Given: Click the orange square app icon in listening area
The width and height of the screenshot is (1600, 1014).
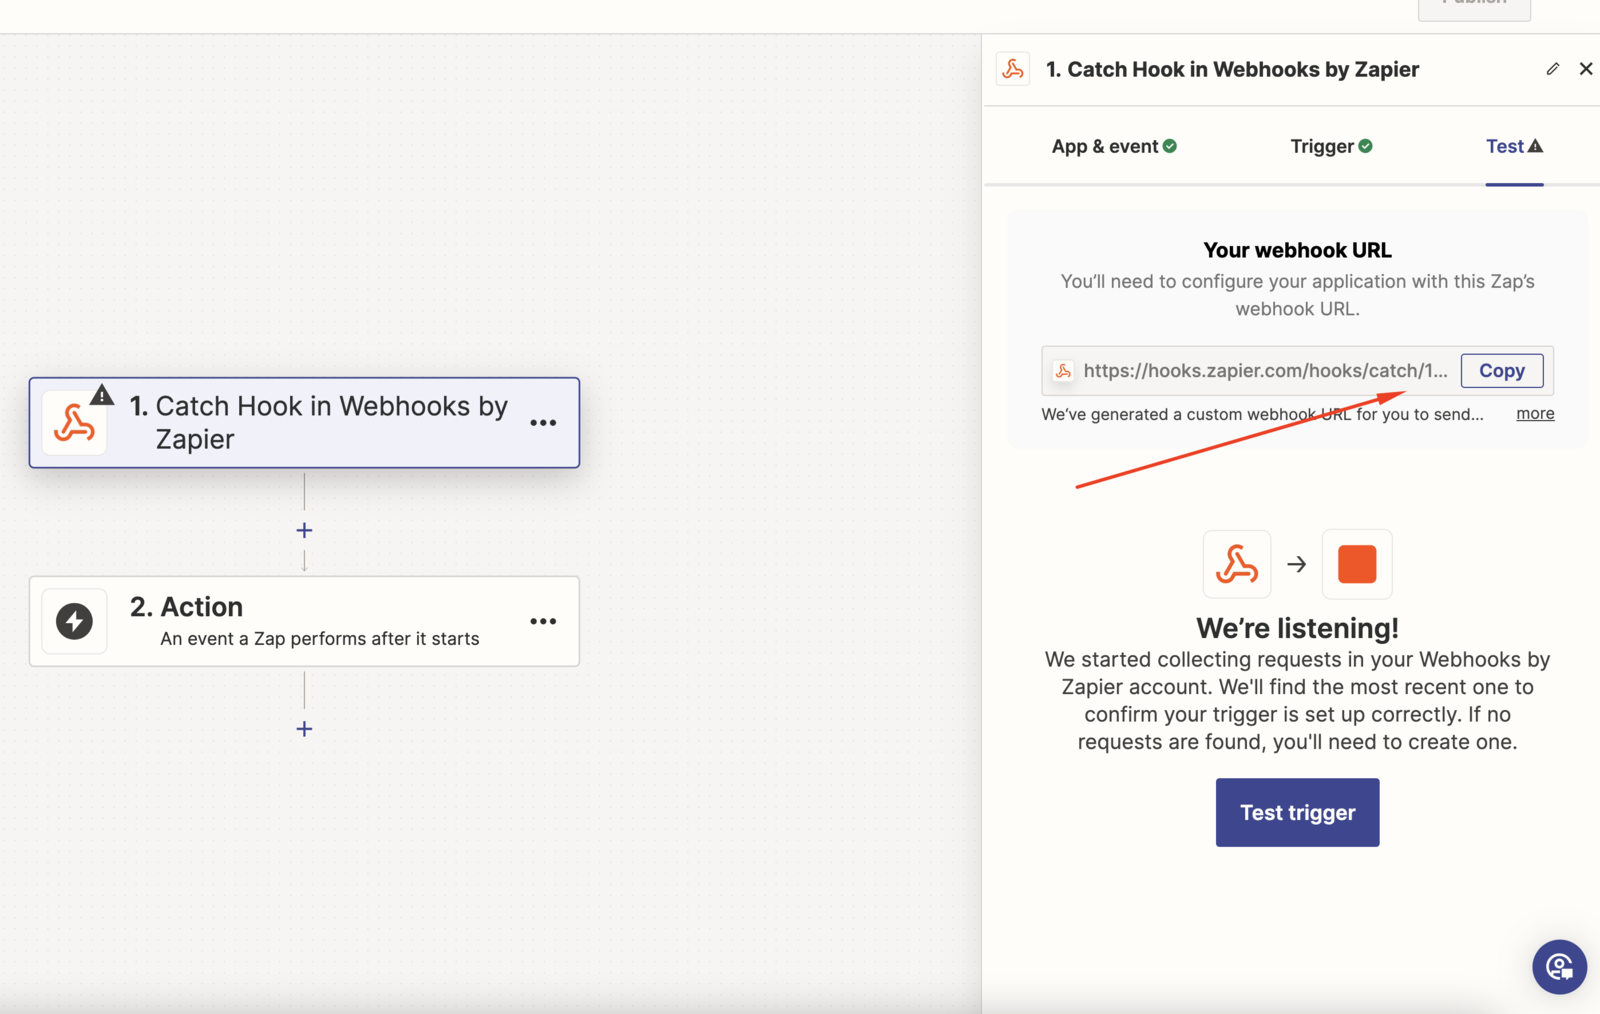Looking at the screenshot, I should (x=1357, y=564).
